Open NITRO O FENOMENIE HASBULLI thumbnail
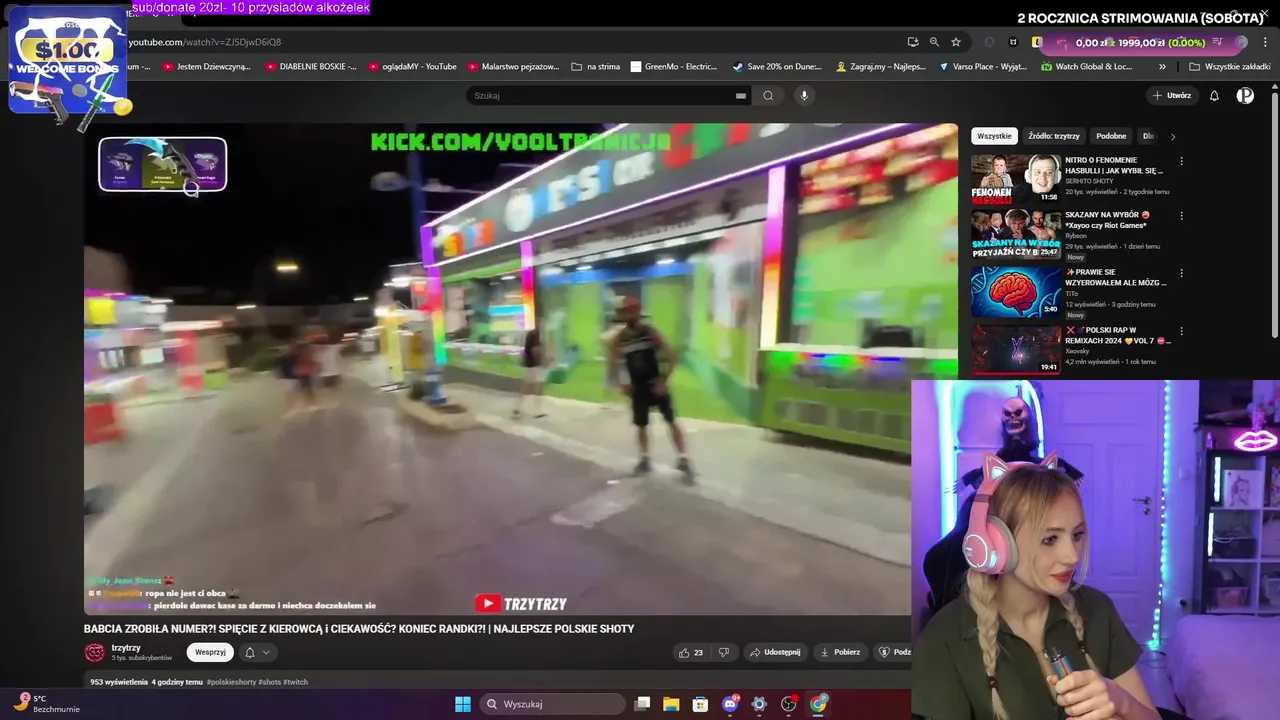The width and height of the screenshot is (1280, 720). click(x=1016, y=178)
